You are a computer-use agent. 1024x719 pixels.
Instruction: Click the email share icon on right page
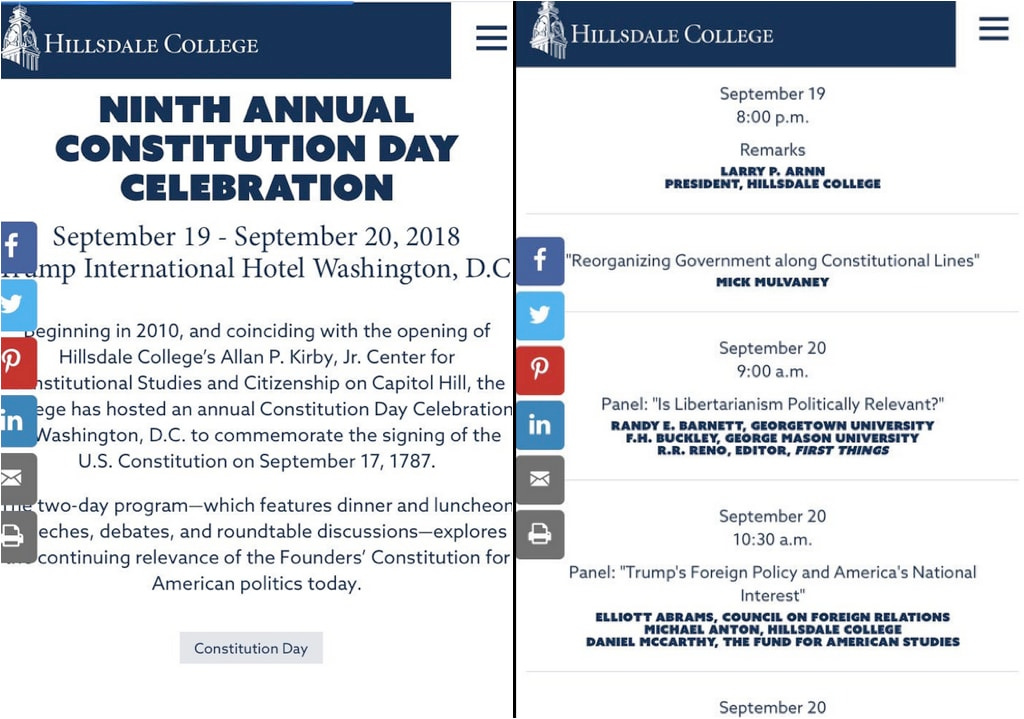(540, 480)
